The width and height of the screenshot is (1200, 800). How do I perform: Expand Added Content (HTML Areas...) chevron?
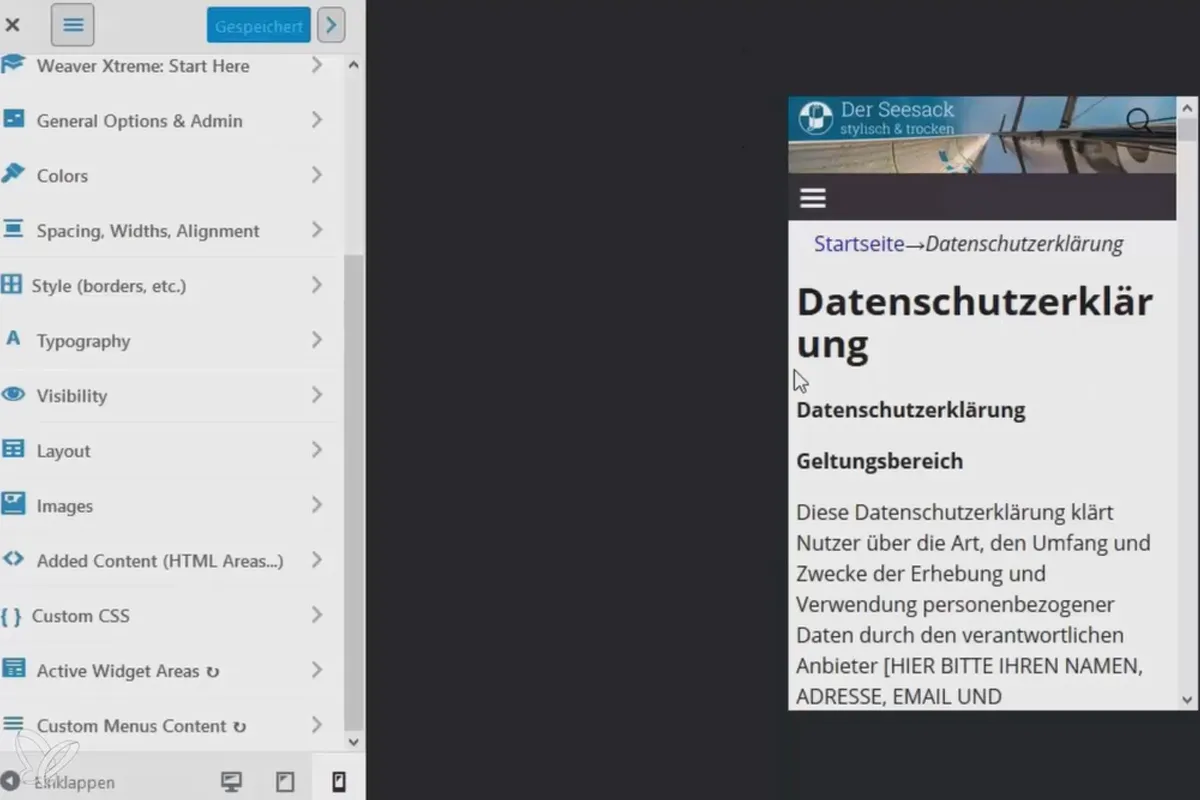[x=316, y=560]
